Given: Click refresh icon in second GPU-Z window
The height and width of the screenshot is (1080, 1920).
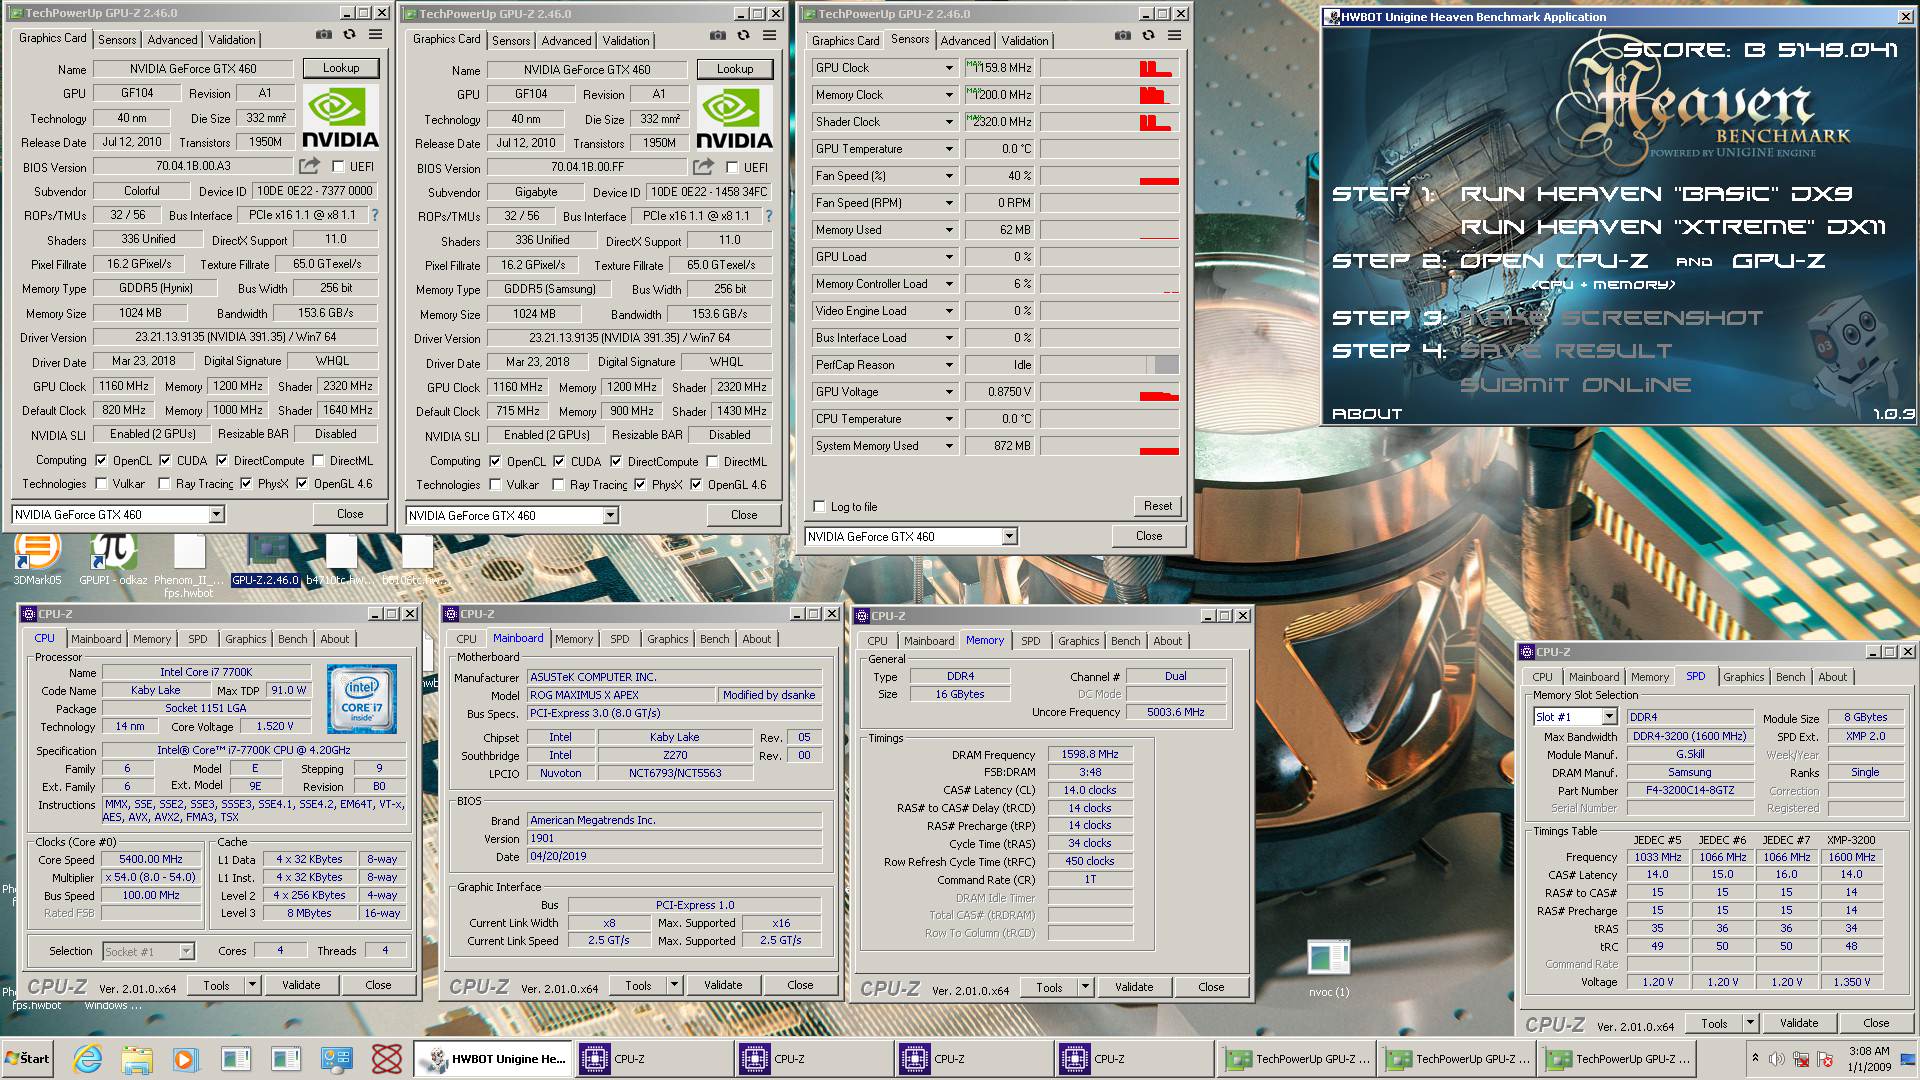Looking at the screenshot, I should point(743,35).
